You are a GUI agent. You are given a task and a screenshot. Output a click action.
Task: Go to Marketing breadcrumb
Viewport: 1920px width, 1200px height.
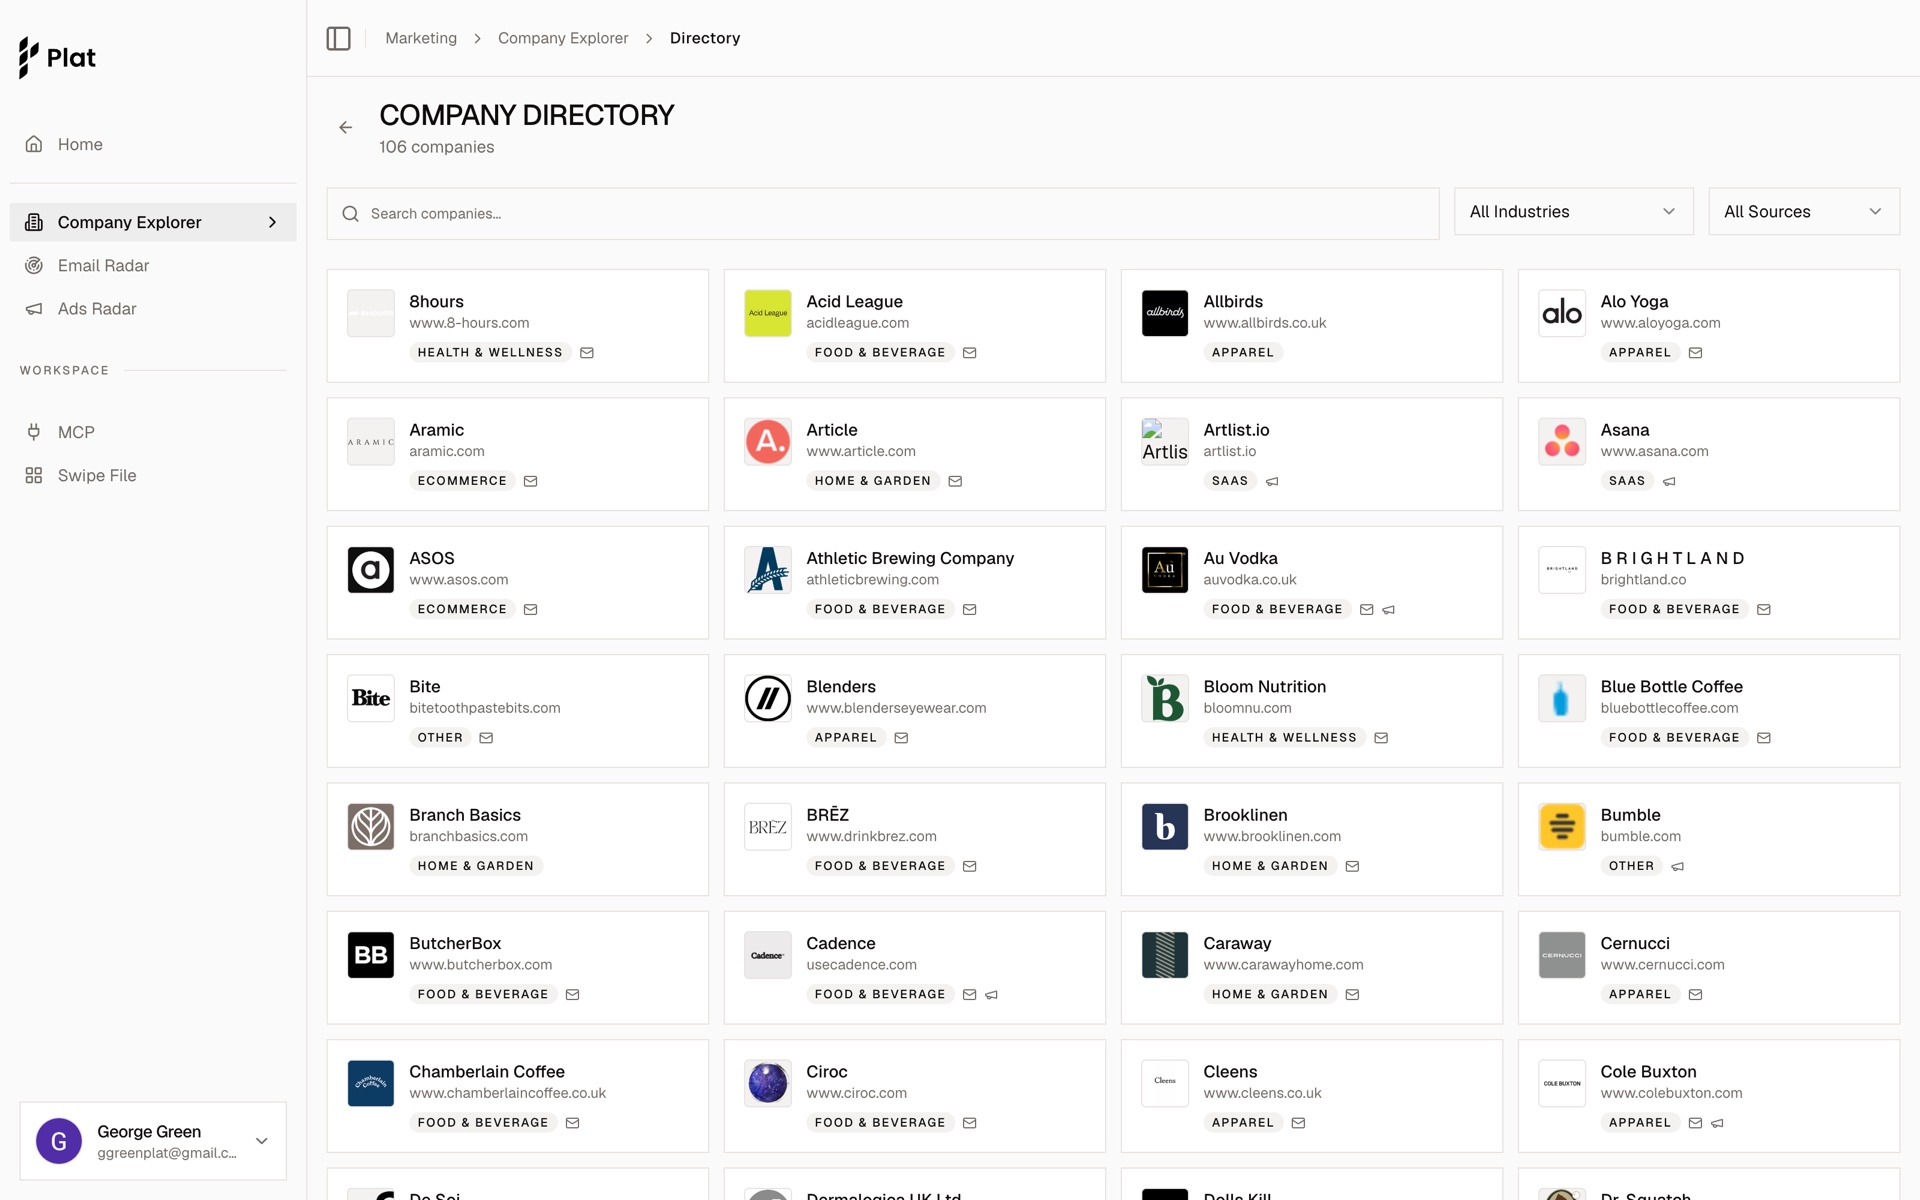coord(421,38)
